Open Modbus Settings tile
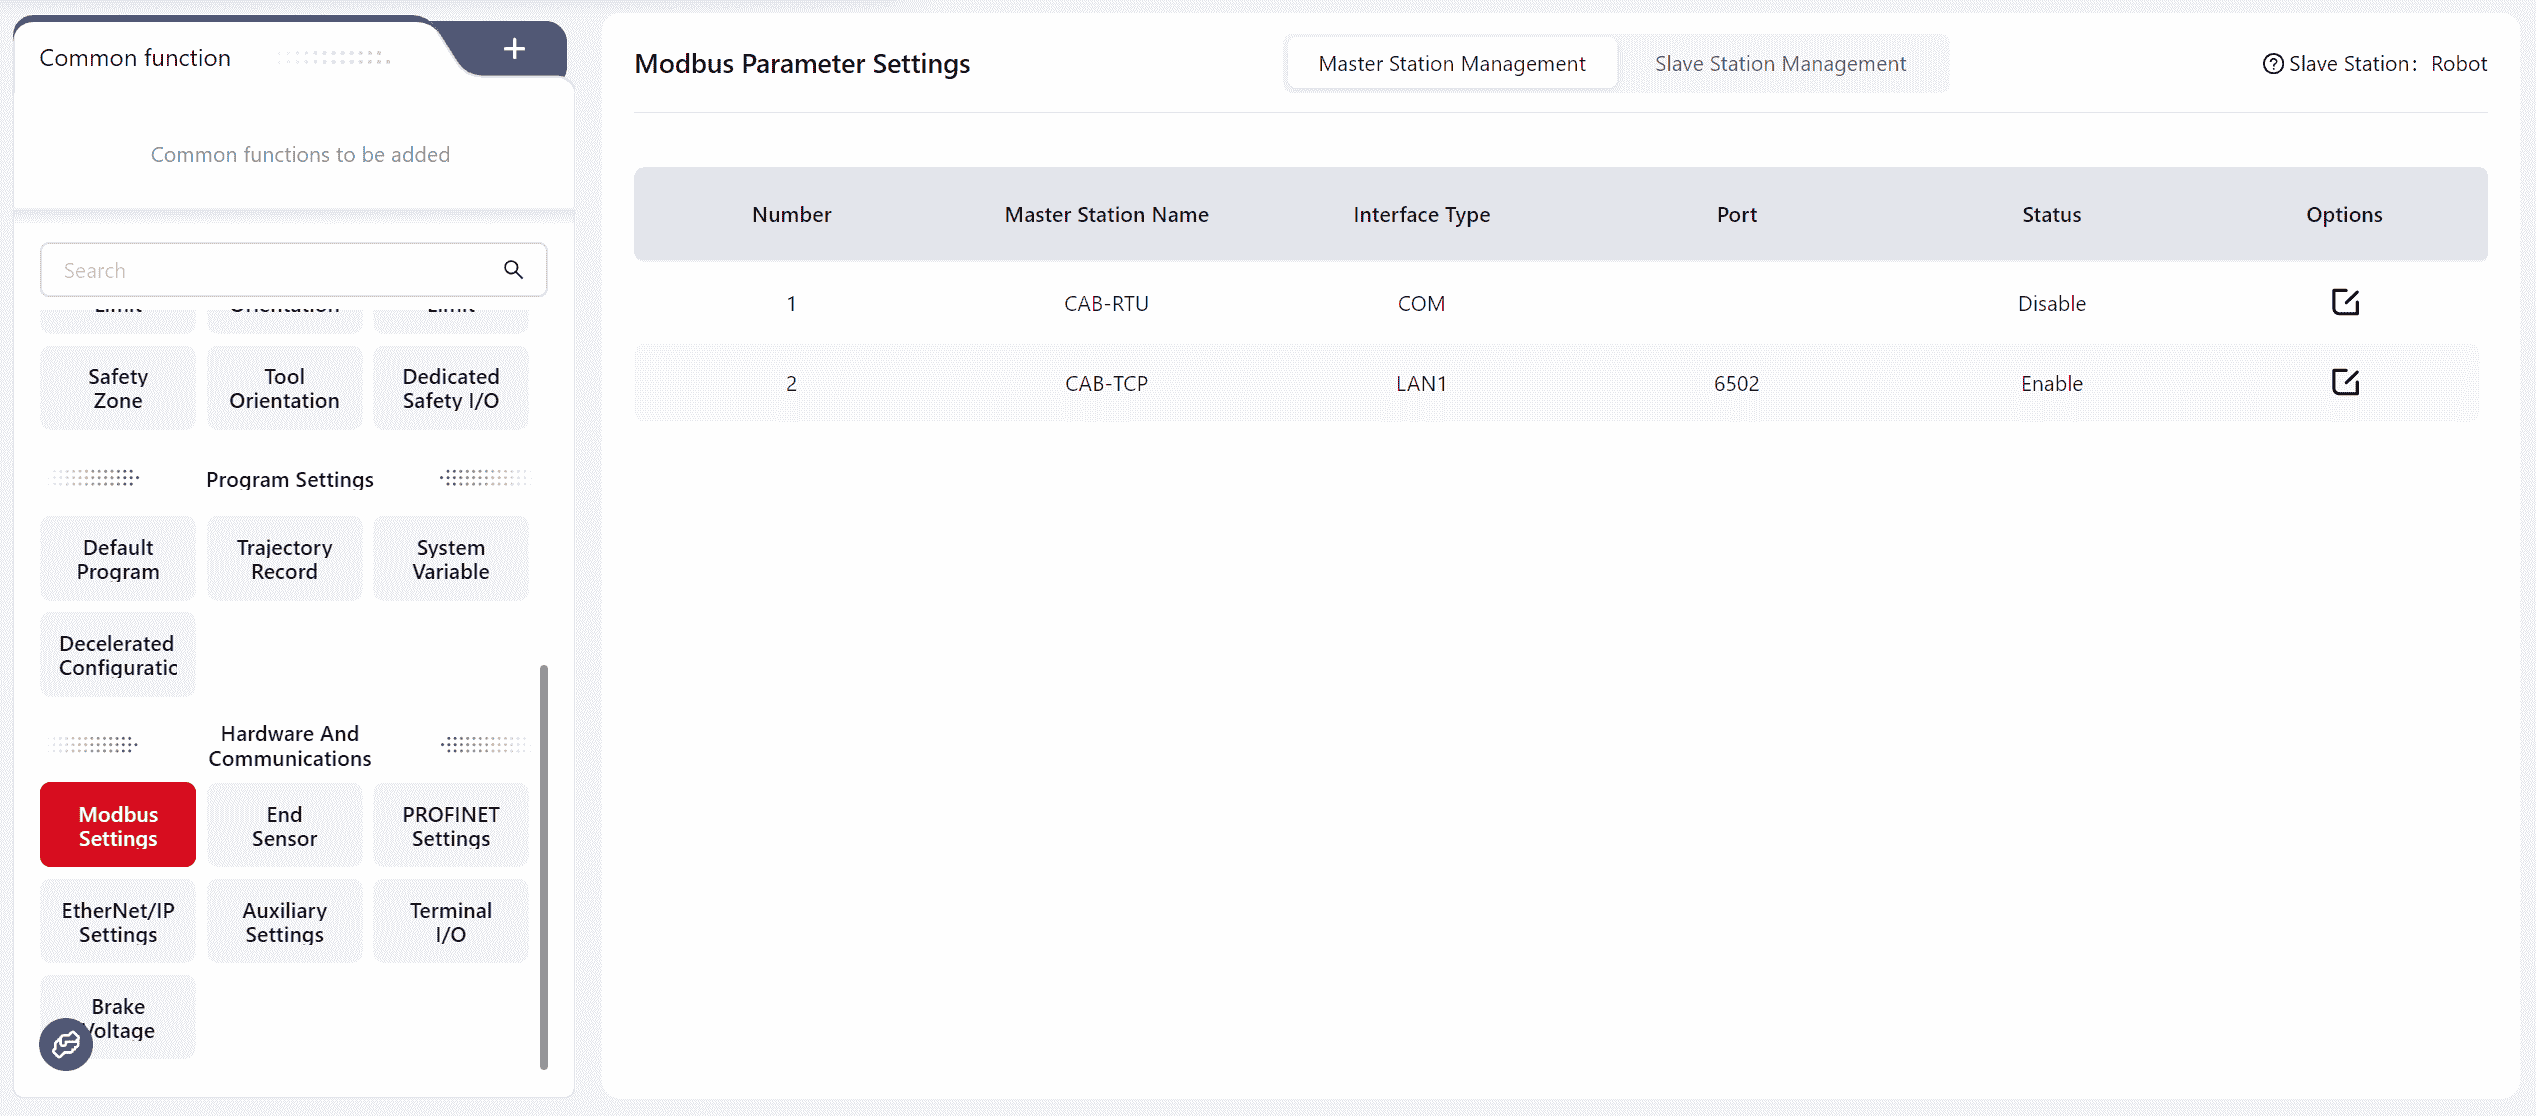Screen dimensions: 2536x1116 click(x=118, y=825)
